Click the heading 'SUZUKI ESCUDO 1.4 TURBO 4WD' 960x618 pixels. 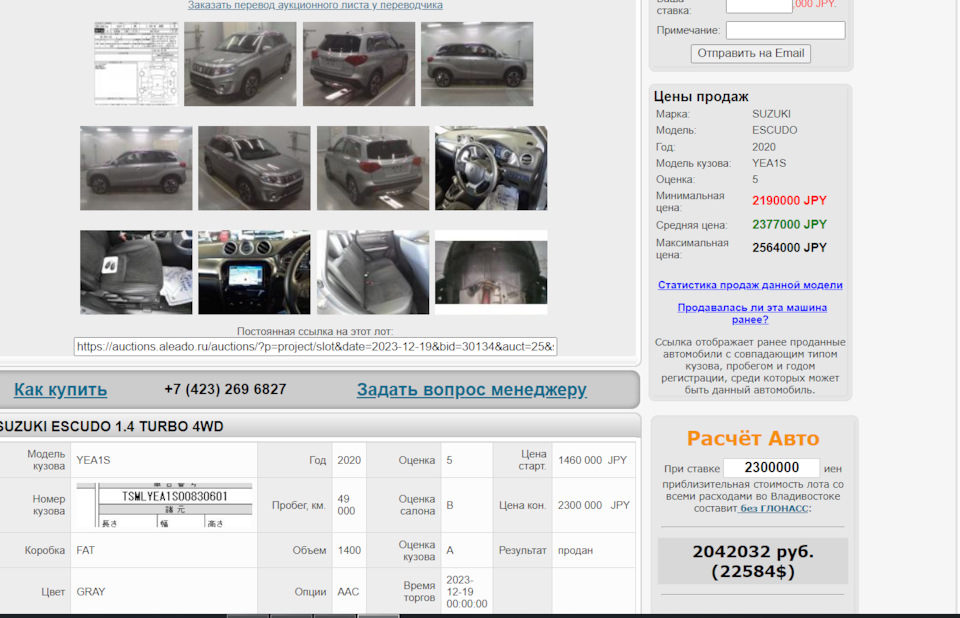point(112,426)
